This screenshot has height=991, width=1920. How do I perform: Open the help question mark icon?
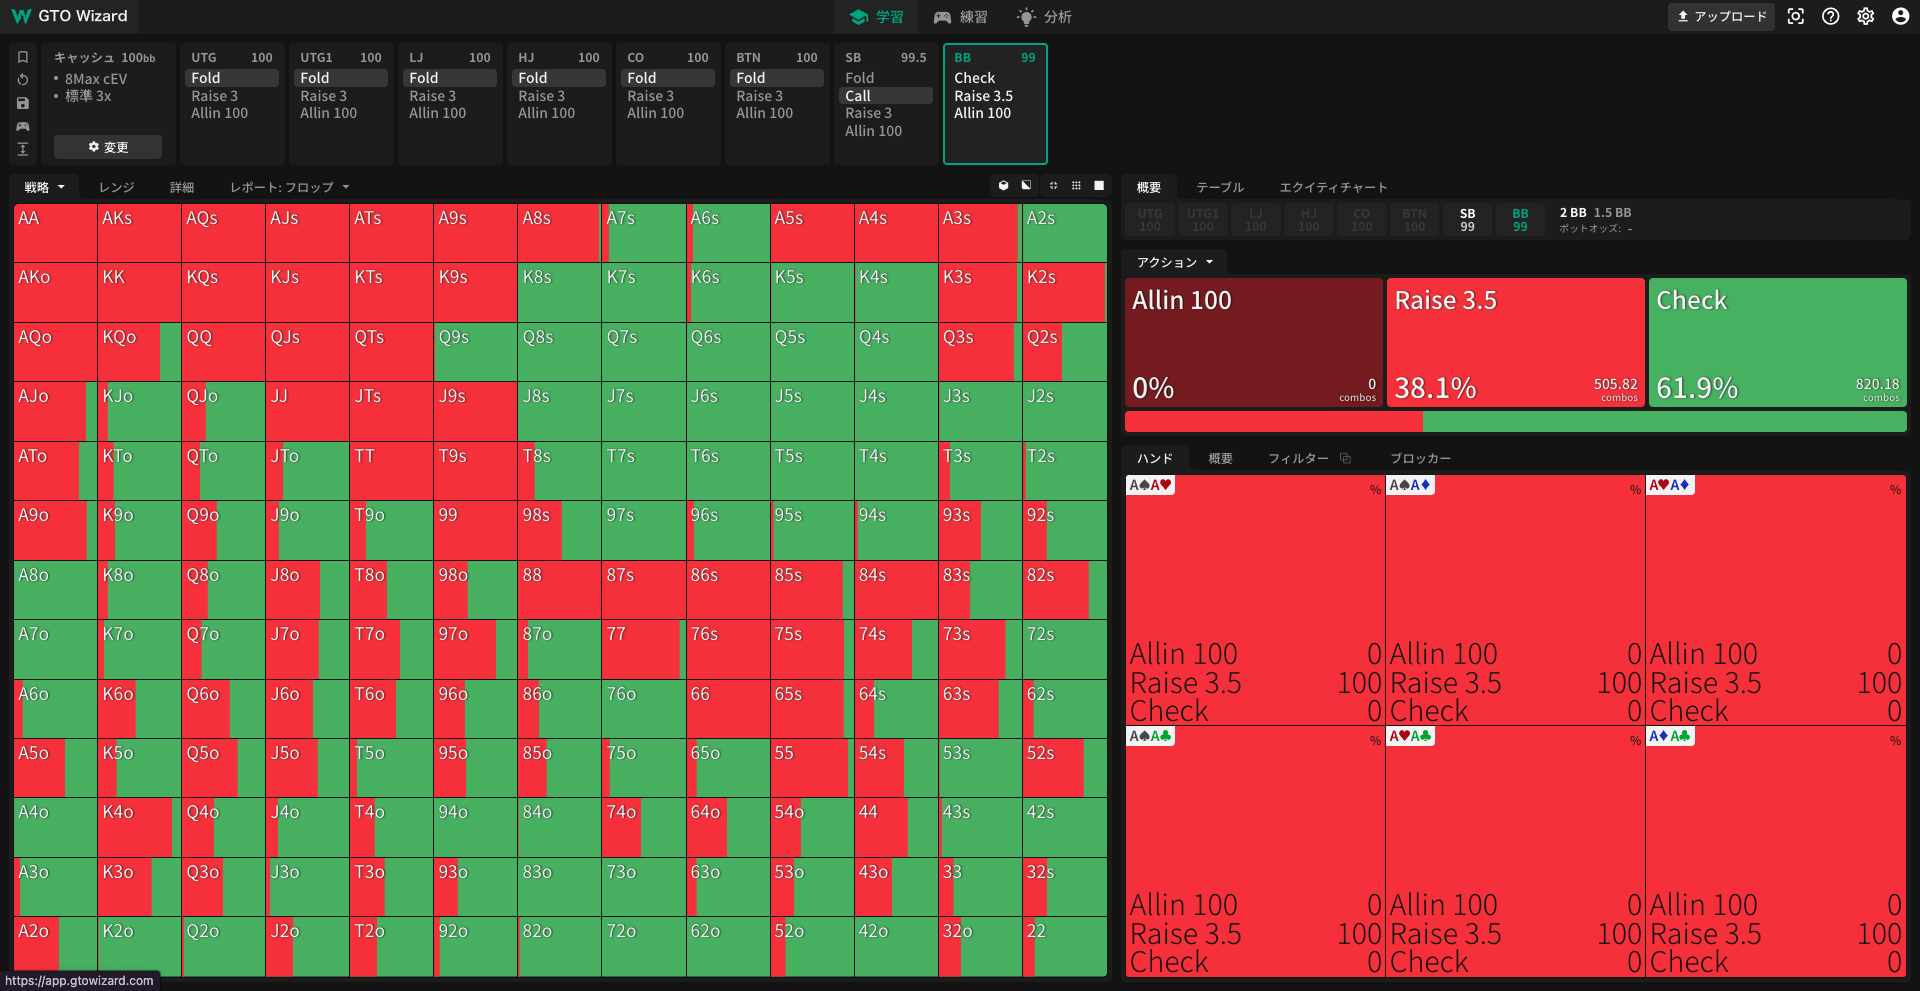pos(1831,16)
